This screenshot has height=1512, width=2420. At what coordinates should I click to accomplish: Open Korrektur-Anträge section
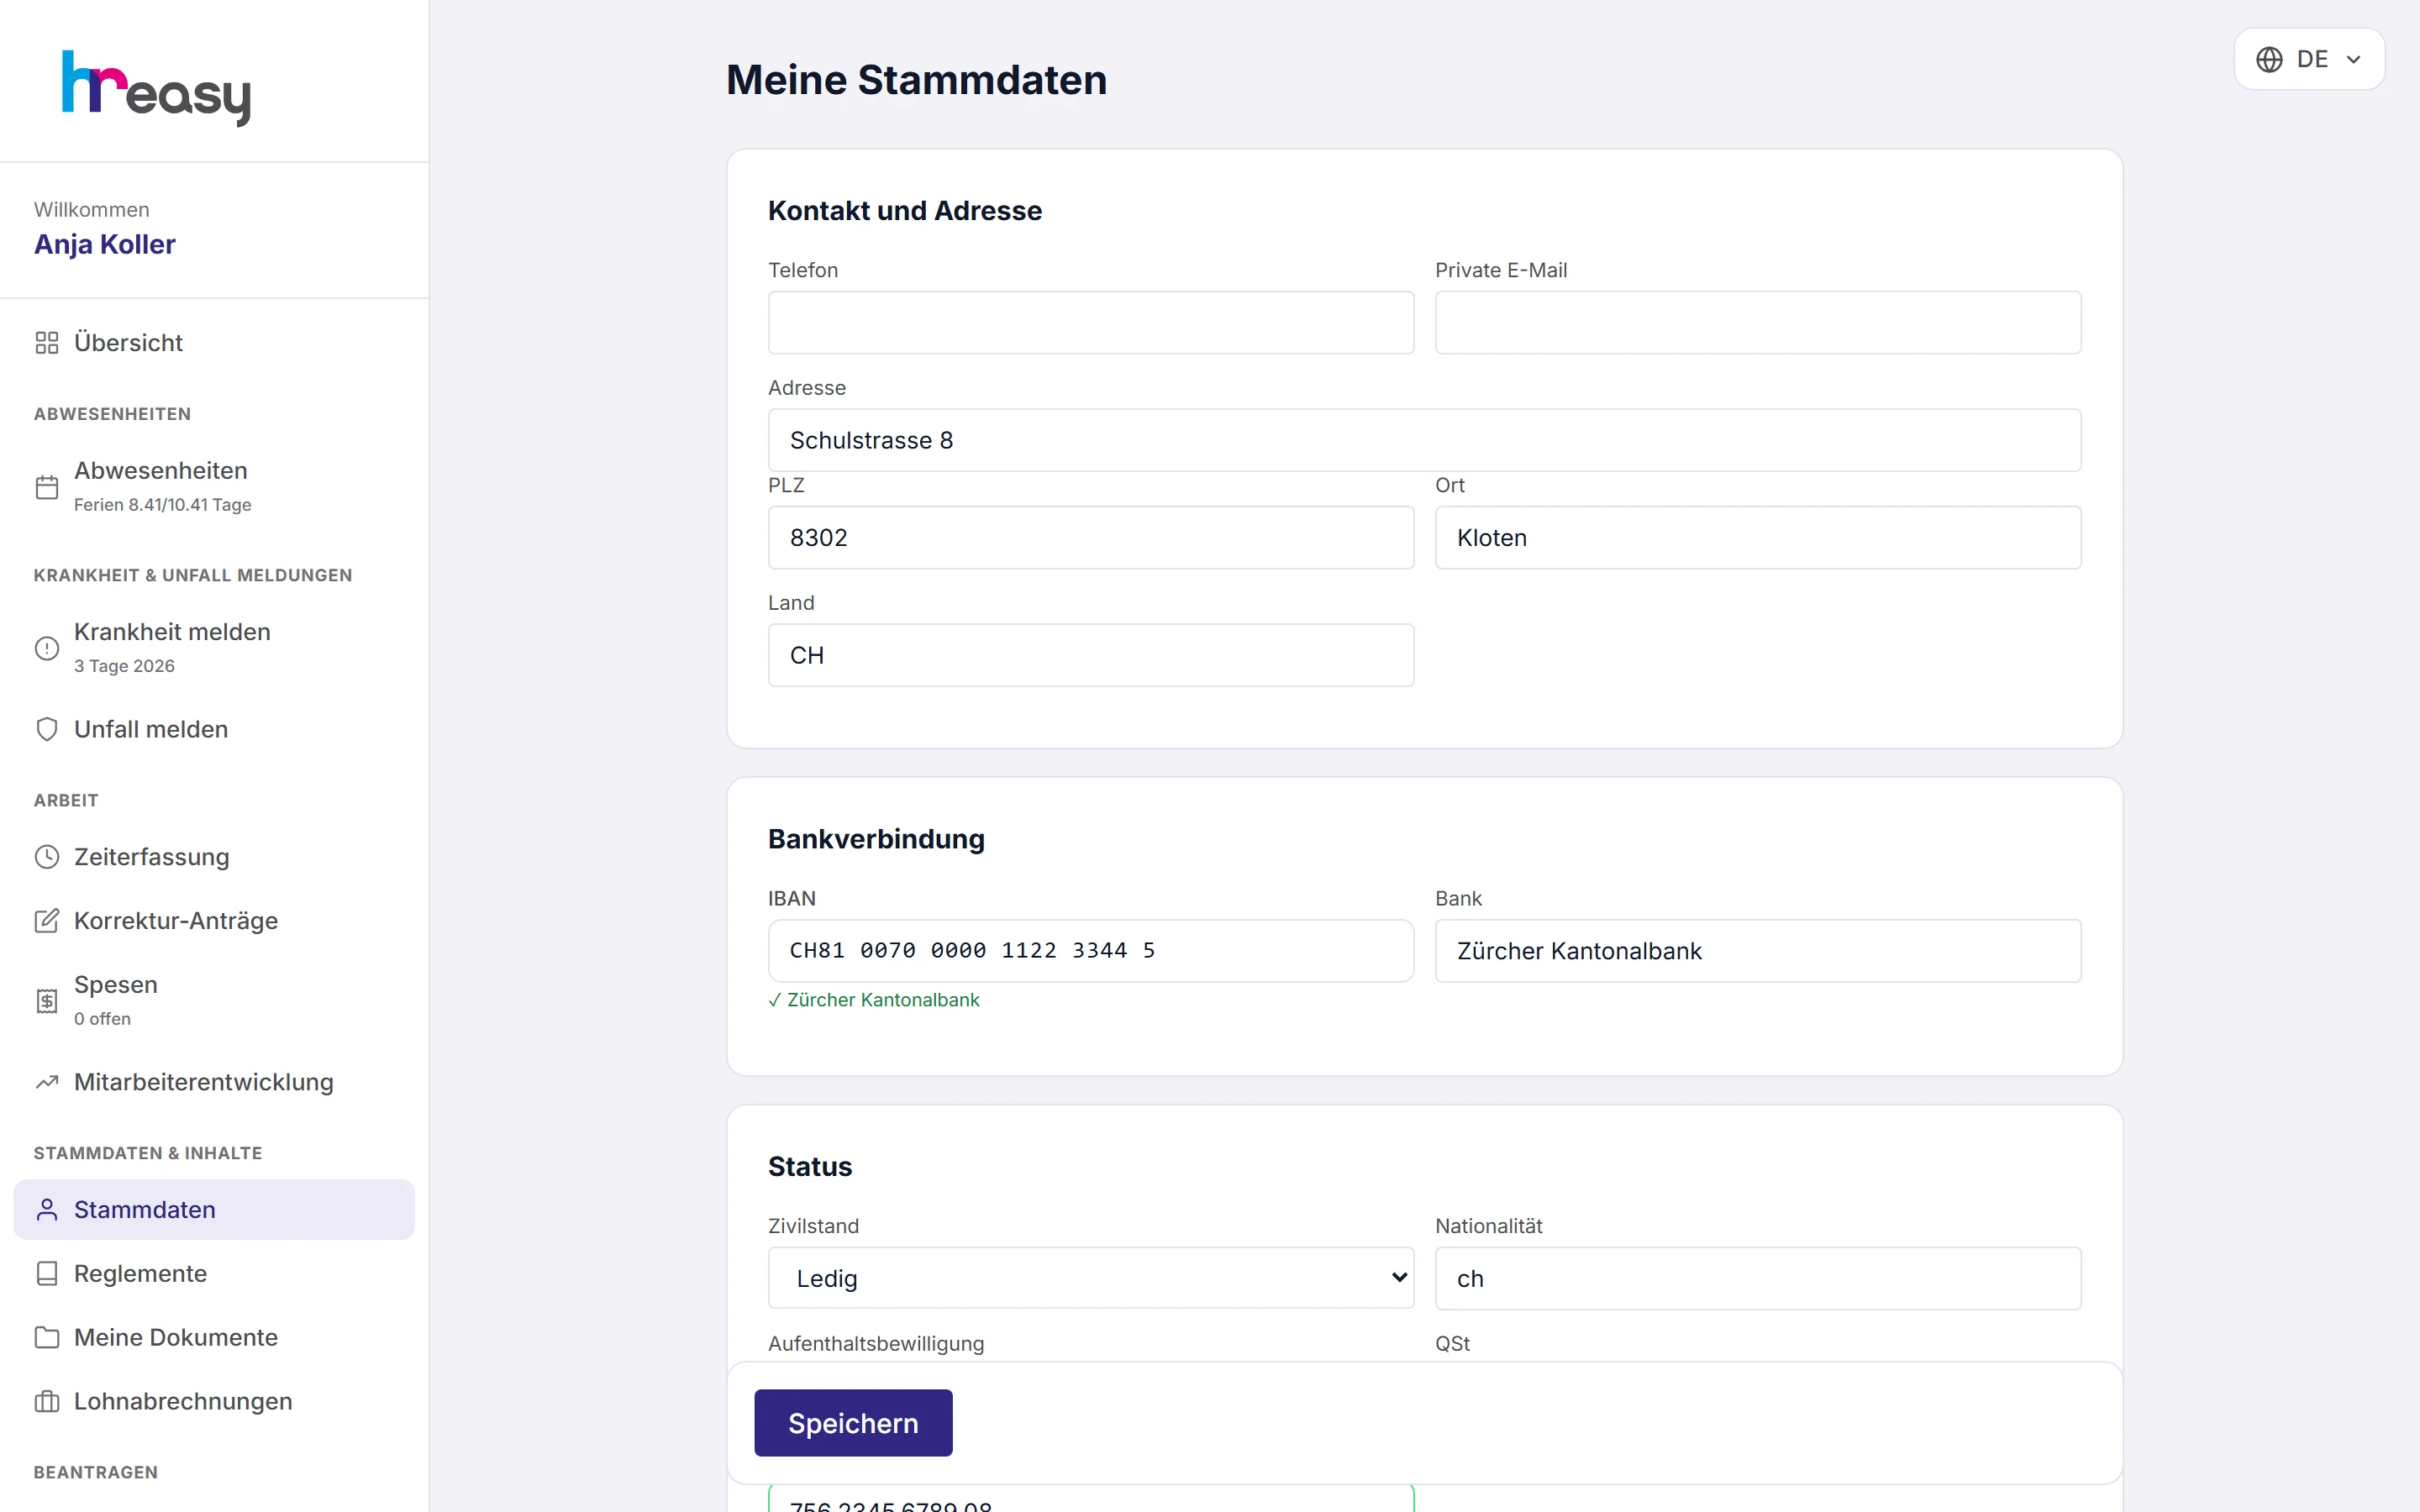coord(214,921)
